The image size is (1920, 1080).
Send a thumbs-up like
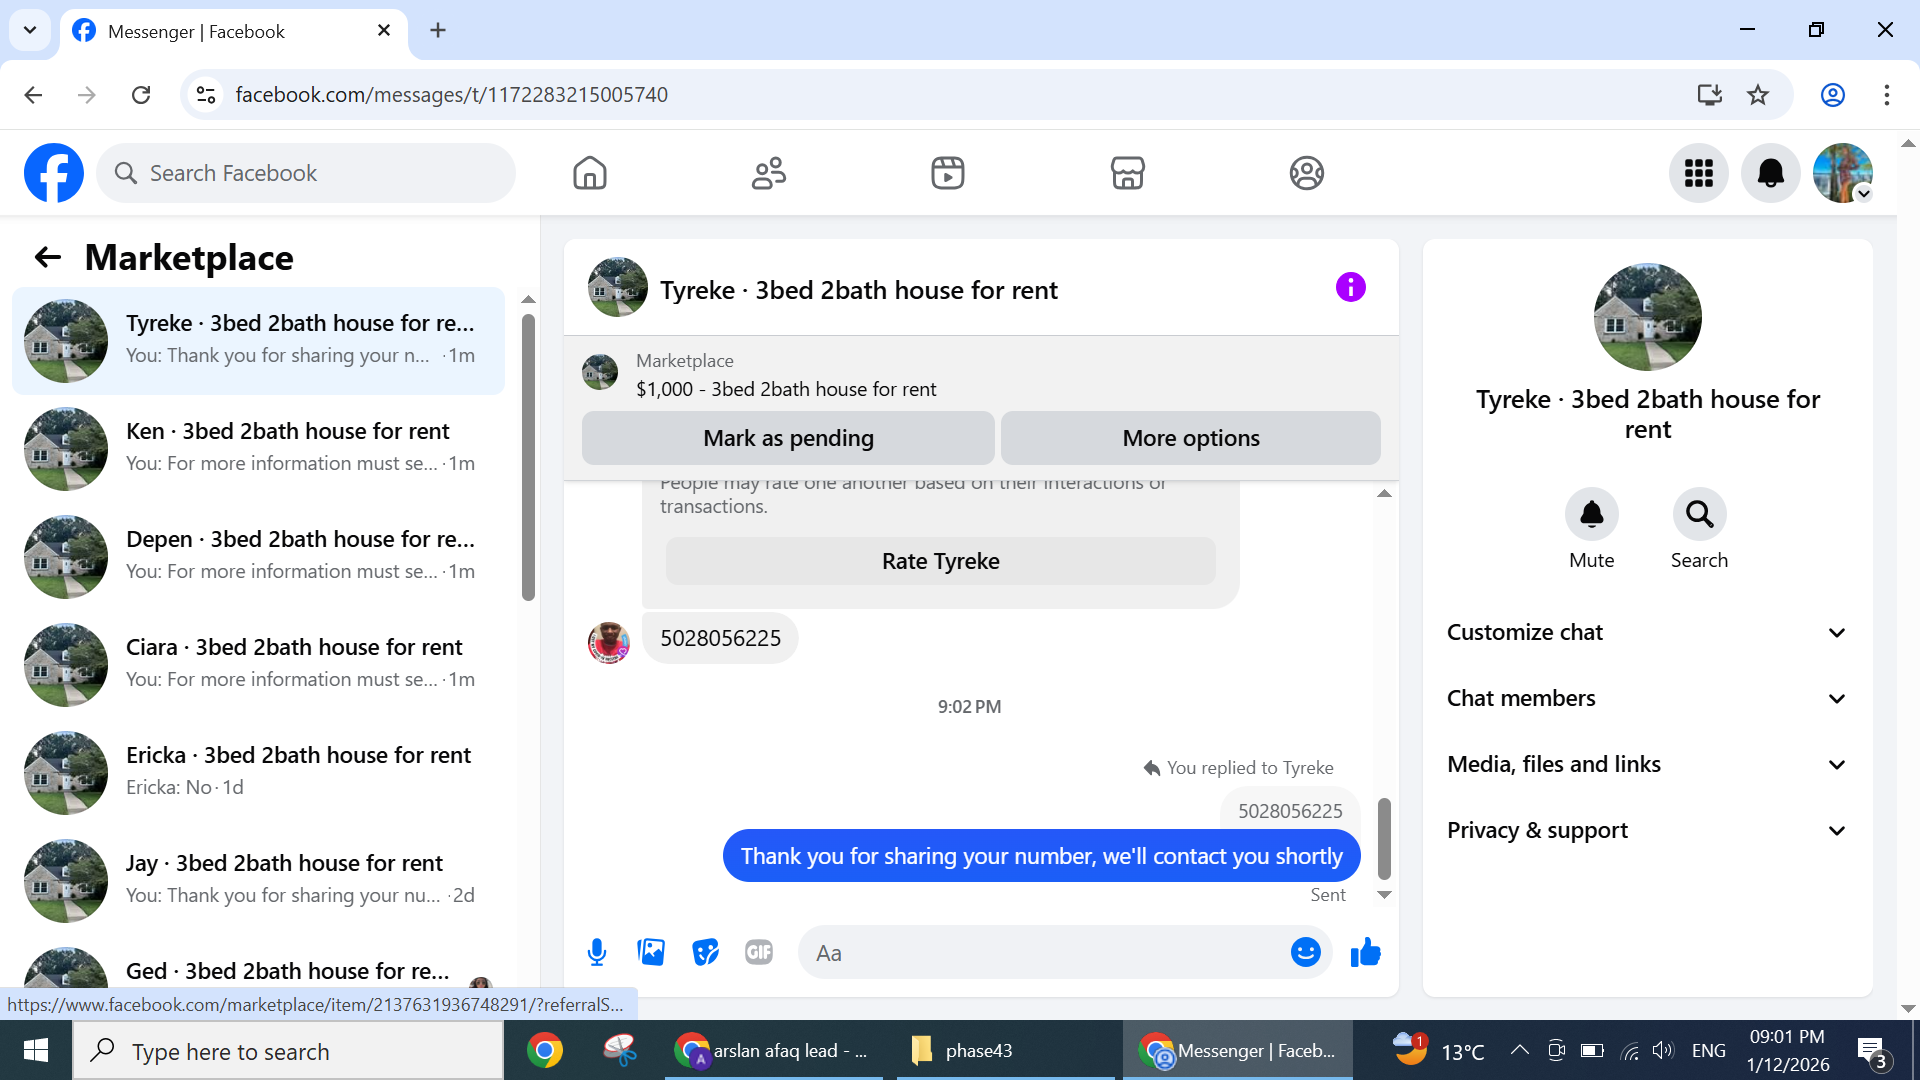coord(1365,953)
